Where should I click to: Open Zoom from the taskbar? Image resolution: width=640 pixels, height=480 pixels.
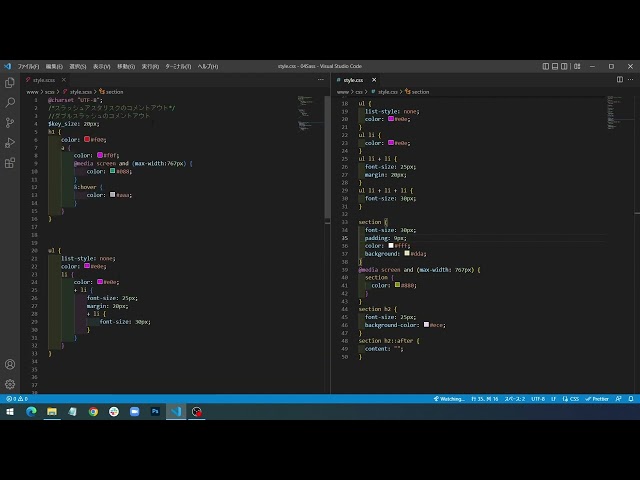click(134, 411)
